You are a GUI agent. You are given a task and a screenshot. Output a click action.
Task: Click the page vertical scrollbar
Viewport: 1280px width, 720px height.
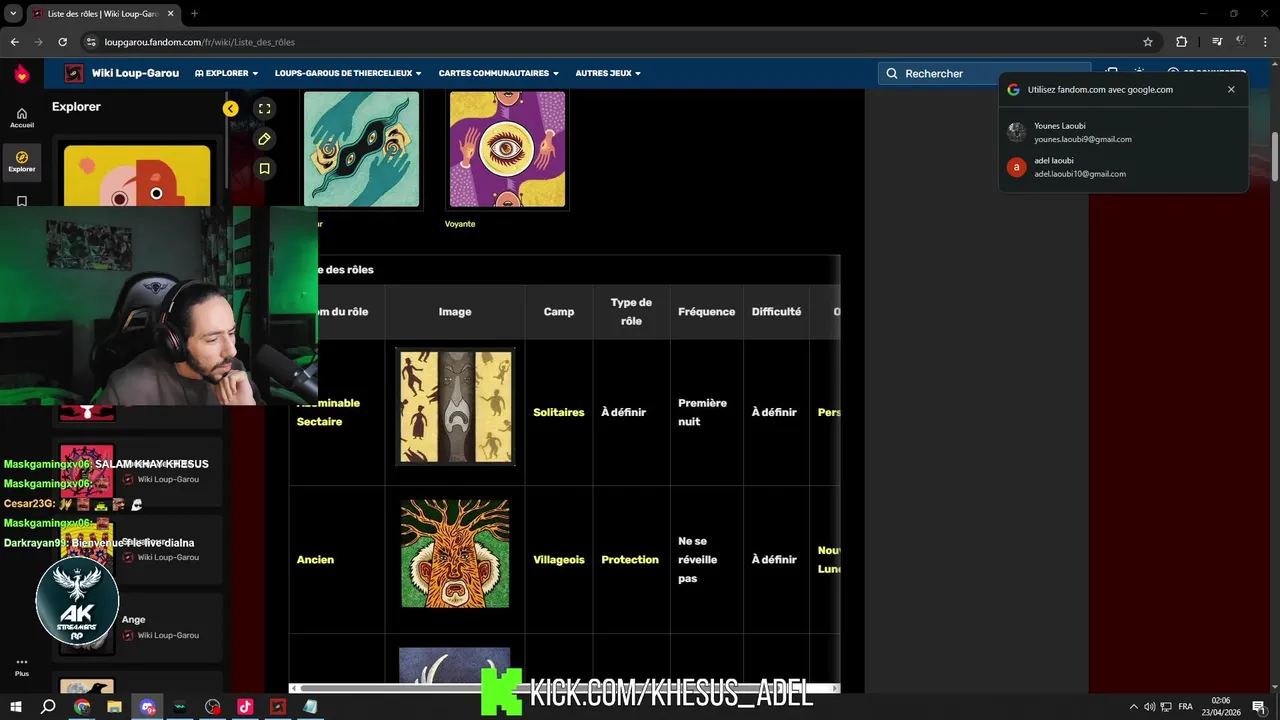point(1274,155)
